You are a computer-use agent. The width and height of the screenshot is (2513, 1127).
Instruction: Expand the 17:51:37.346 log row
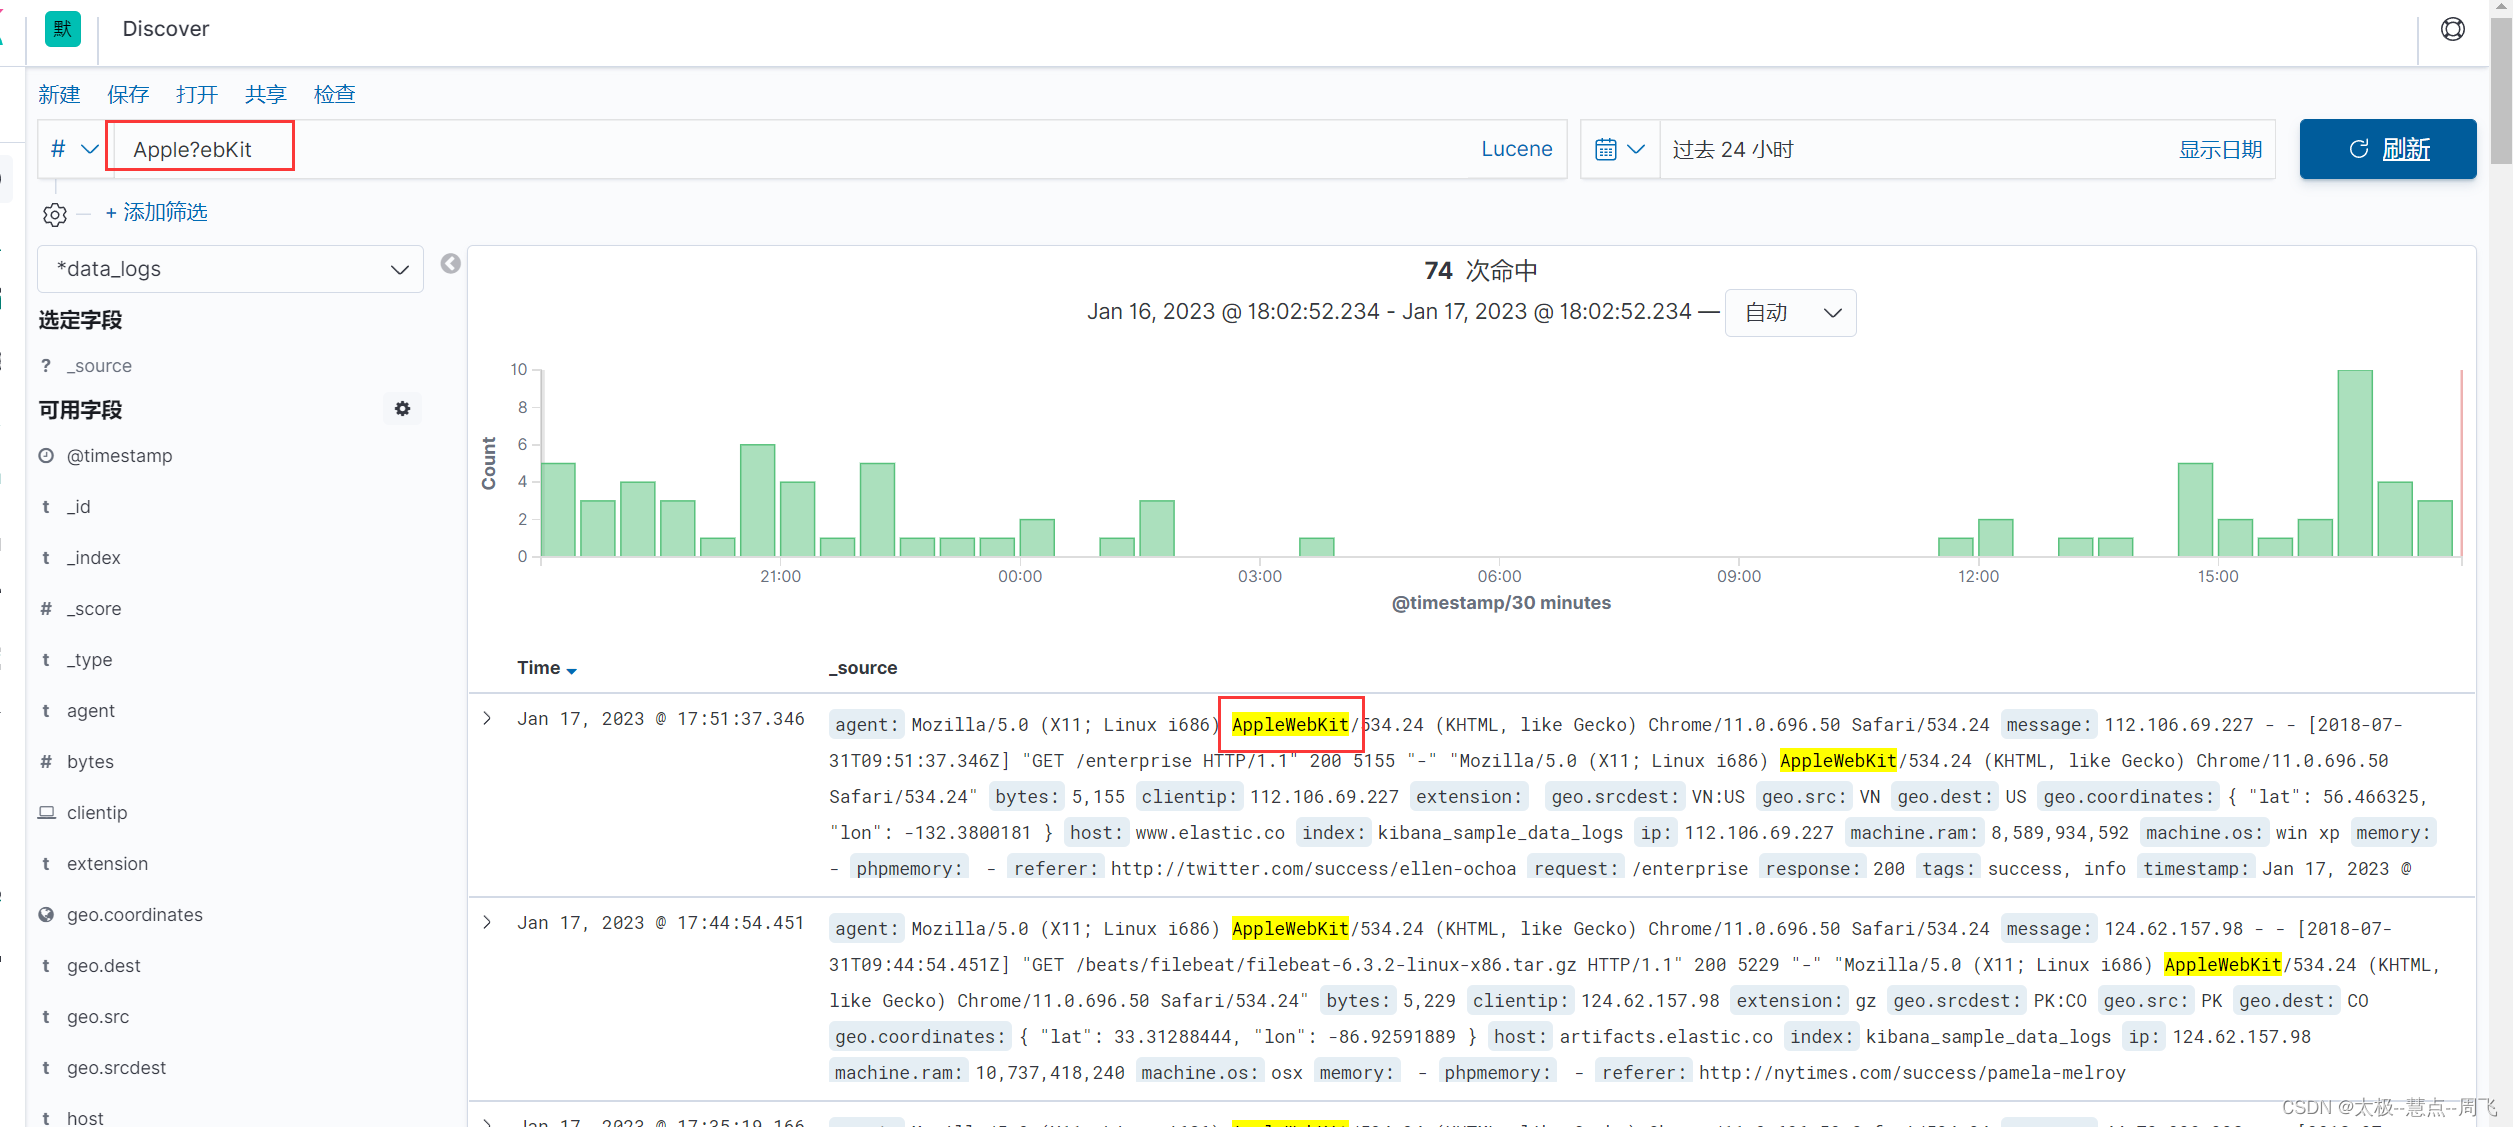pos(487,719)
